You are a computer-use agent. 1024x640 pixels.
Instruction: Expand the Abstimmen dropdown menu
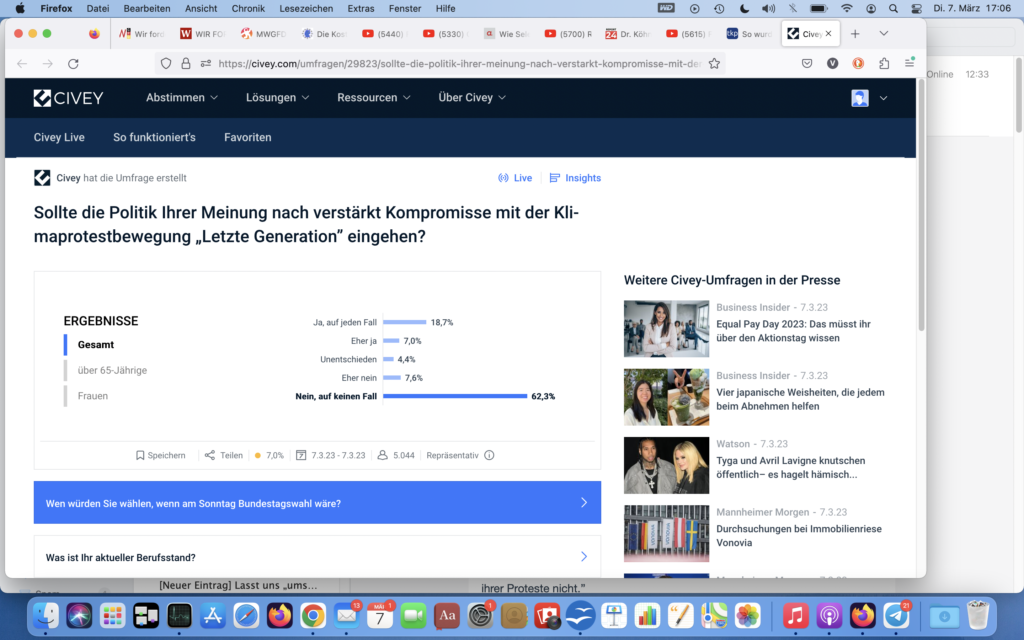pyautogui.click(x=181, y=98)
